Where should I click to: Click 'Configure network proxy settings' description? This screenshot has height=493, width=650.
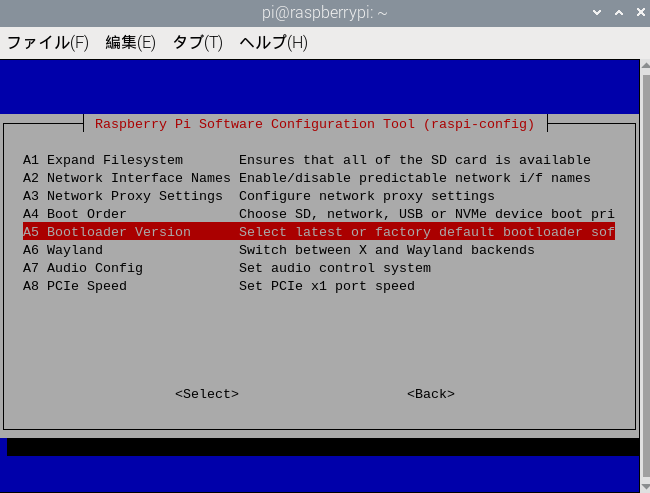[x=367, y=196]
